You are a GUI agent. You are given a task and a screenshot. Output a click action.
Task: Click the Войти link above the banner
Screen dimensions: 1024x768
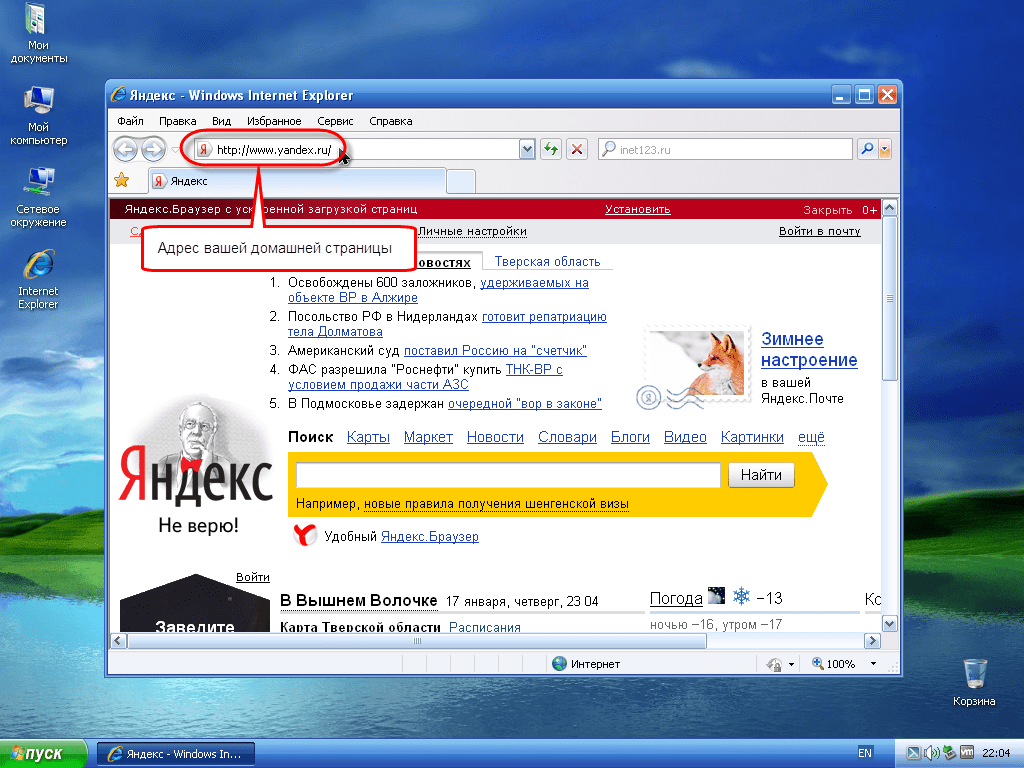tap(253, 577)
